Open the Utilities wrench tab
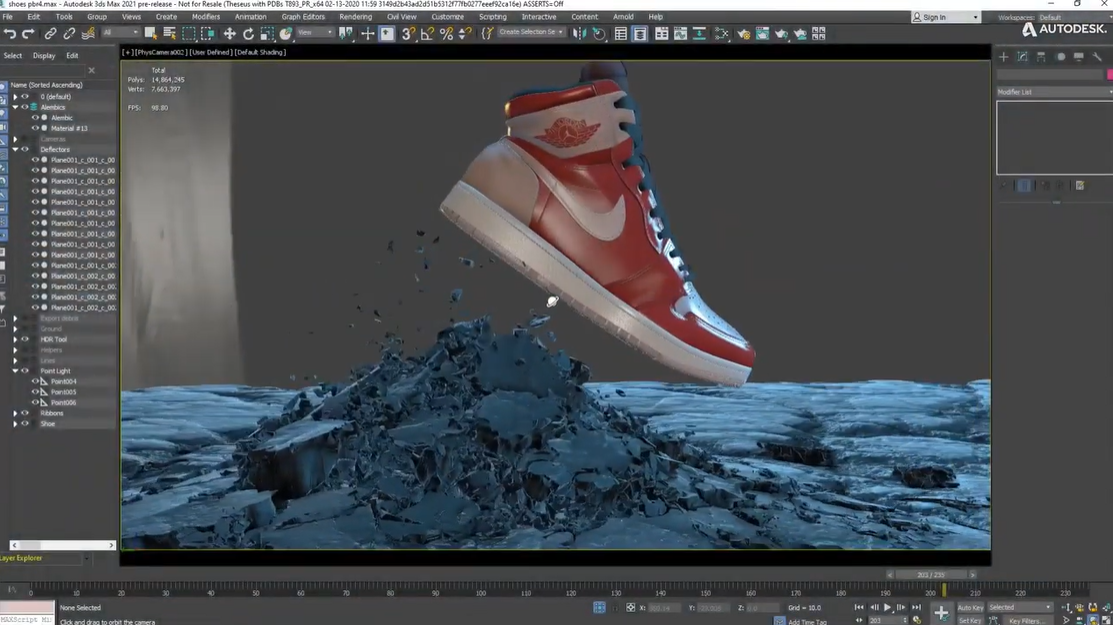The image size is (1113, 625). coord(1097,57)
